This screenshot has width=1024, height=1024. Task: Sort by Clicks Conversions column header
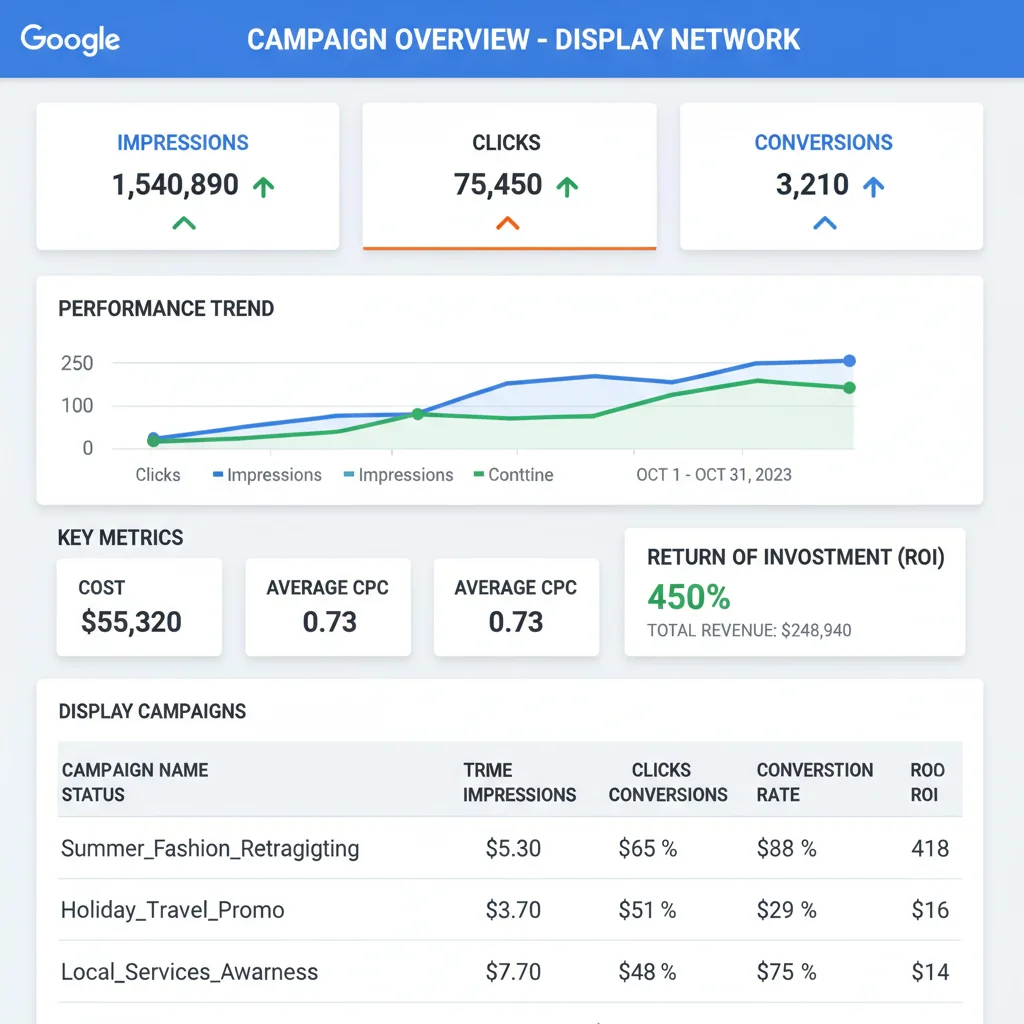coord(667,782)
